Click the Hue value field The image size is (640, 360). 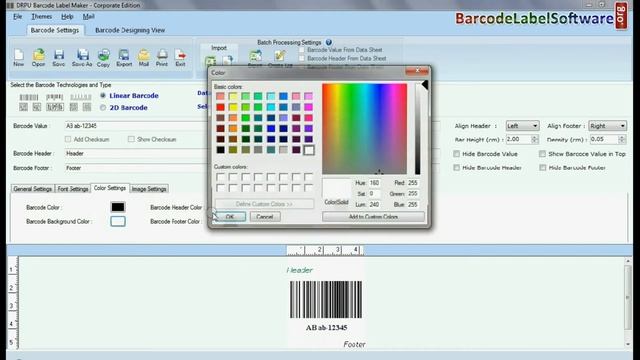[374, 183]
